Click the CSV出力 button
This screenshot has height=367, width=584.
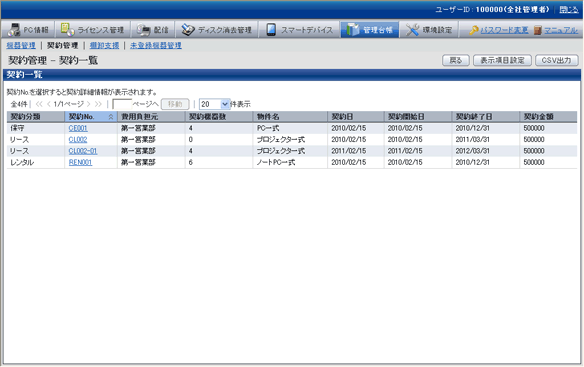[x=556, y=60]
